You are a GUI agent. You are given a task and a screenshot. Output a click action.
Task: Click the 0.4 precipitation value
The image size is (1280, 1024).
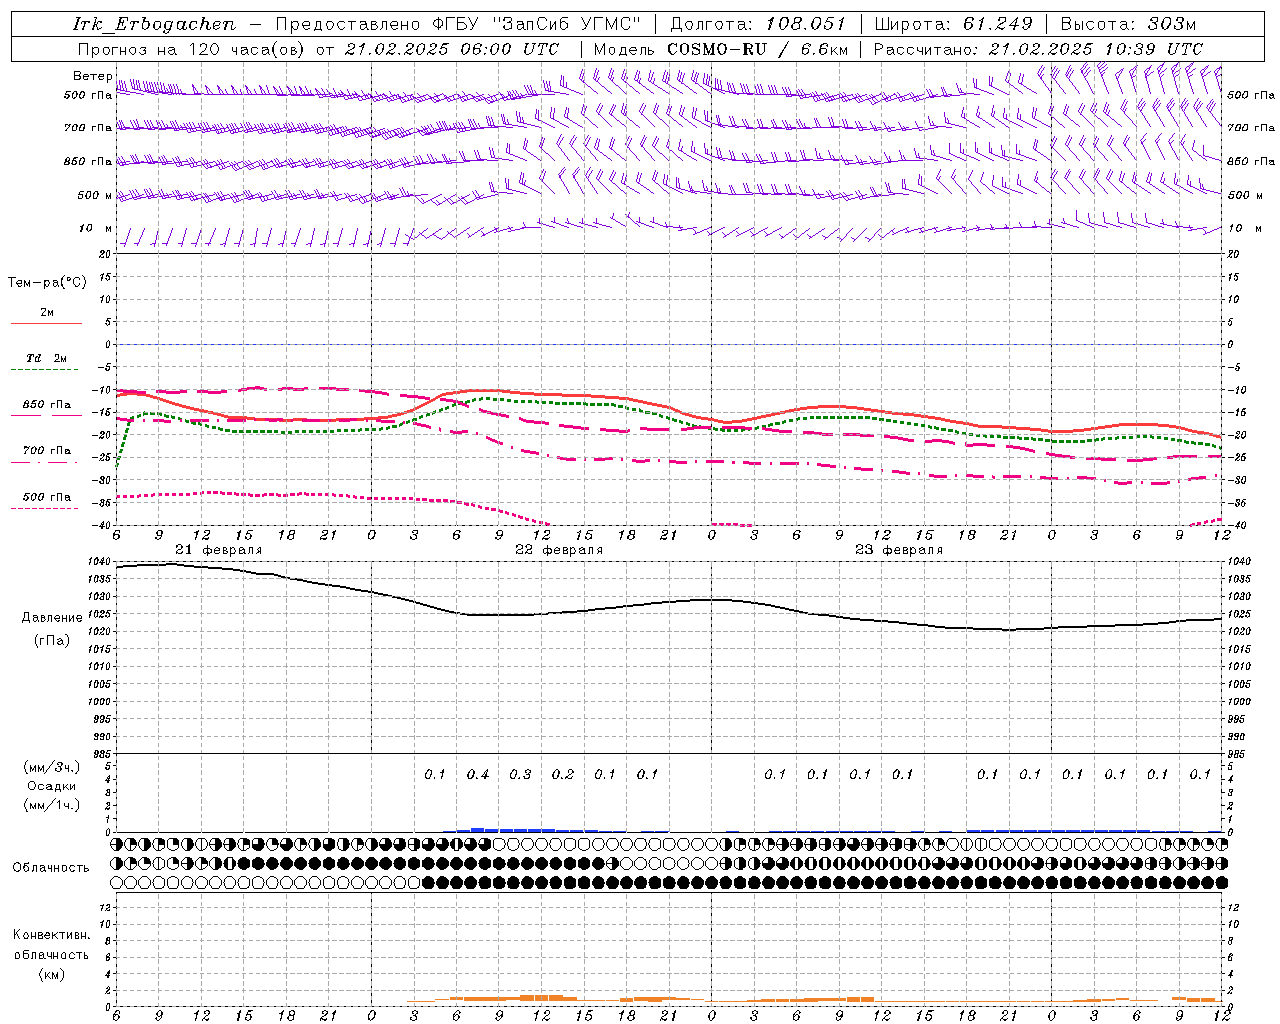click(x=478, y=775)
